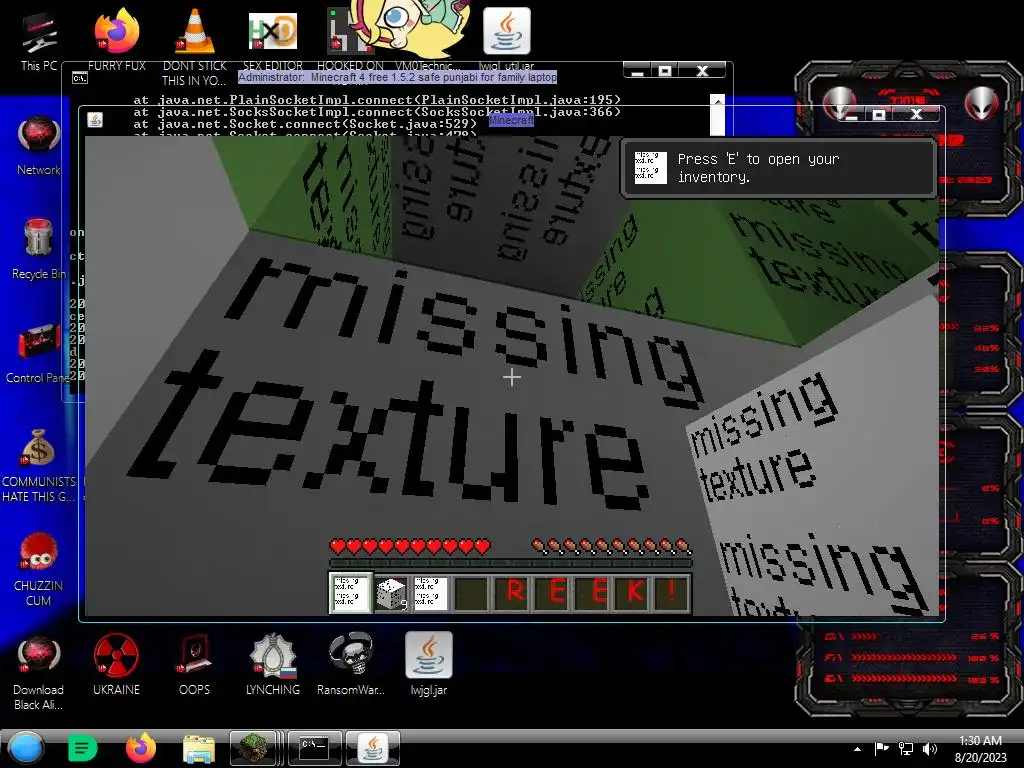Open File Explorer from the taskbar
The width and height of the screenshot is (1024, 768).
pyautogui.click(x=199, y=749)
